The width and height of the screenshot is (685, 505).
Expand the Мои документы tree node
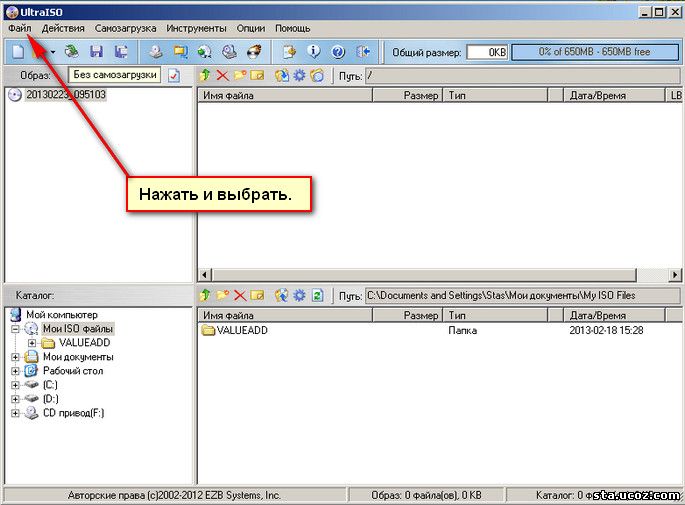tap(16, 357)
